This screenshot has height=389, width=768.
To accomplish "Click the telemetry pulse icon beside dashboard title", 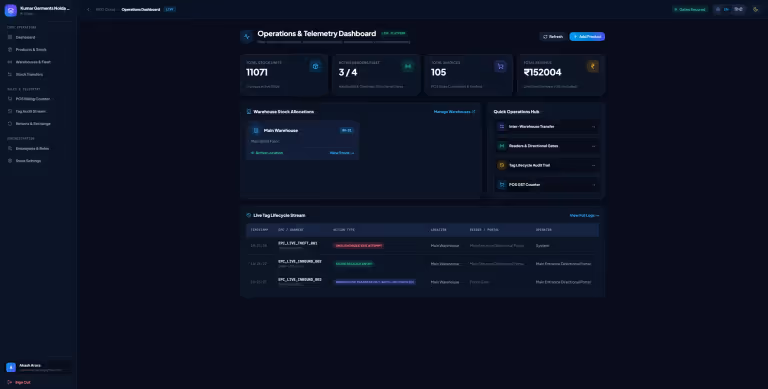I will coord(246,37).
